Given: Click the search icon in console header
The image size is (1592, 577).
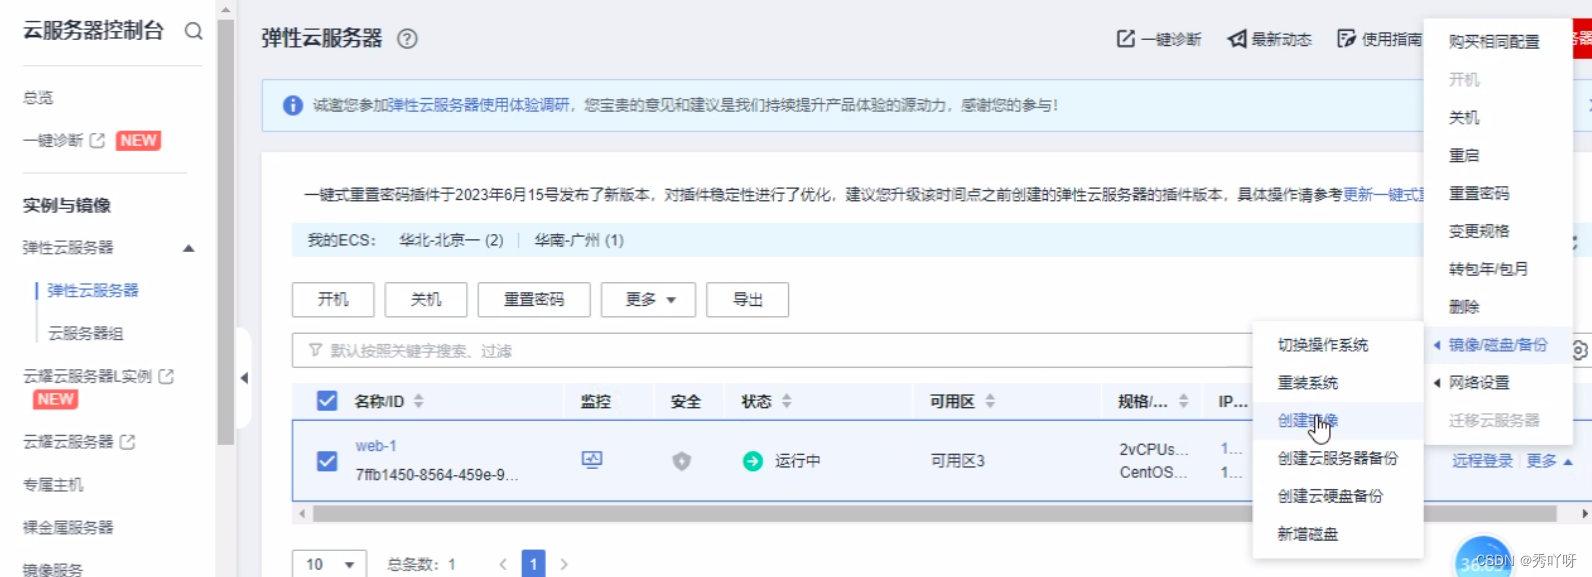Looking at the screenshot, I should click(x=194, y=31).
